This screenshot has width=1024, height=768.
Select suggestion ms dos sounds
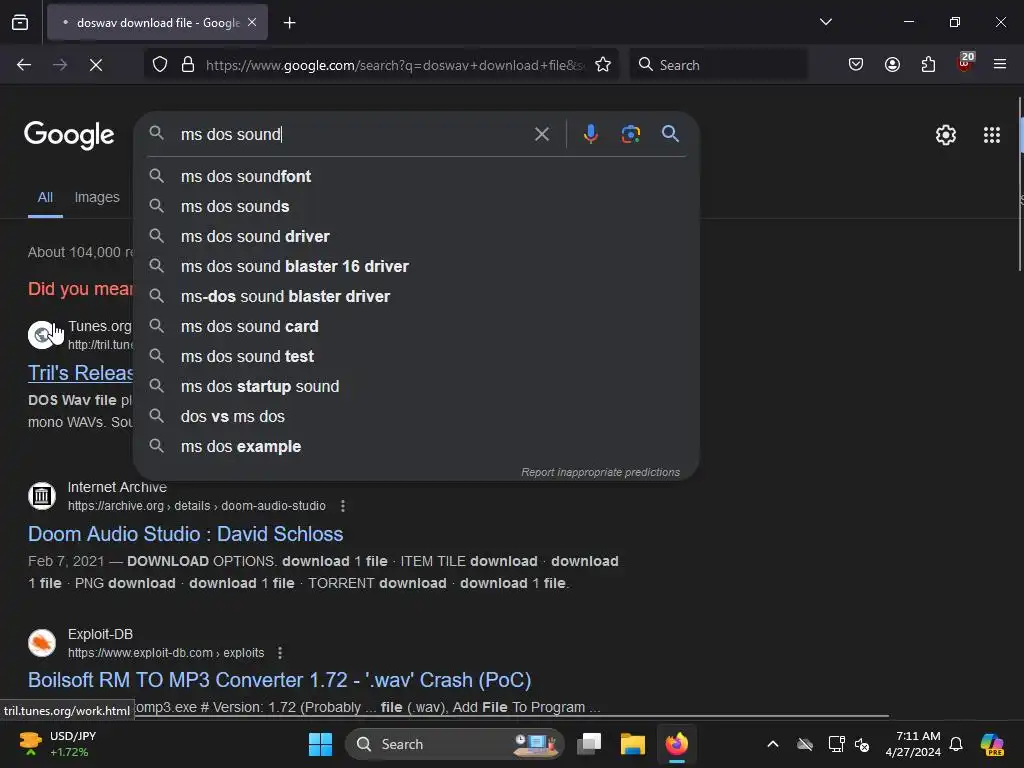(417, 206)
